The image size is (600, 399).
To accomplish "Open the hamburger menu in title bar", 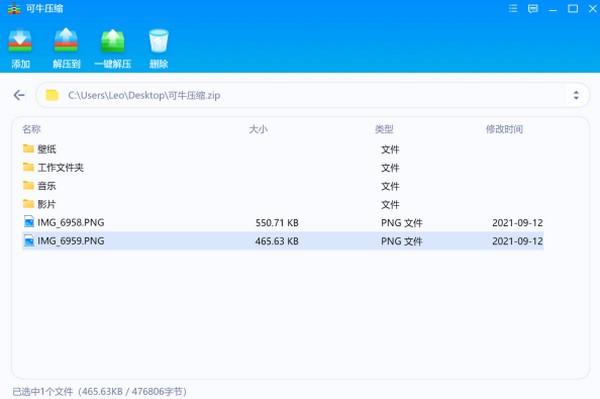I will 513,8.
